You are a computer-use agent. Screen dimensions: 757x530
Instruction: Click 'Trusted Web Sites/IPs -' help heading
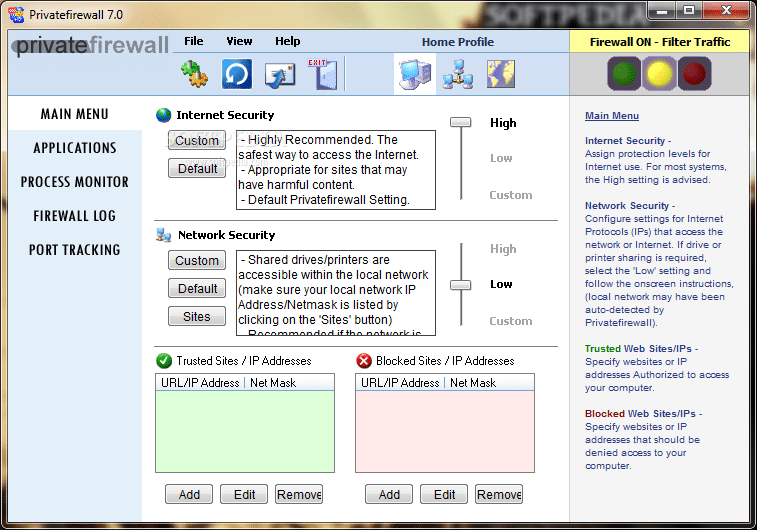(641, 349)
